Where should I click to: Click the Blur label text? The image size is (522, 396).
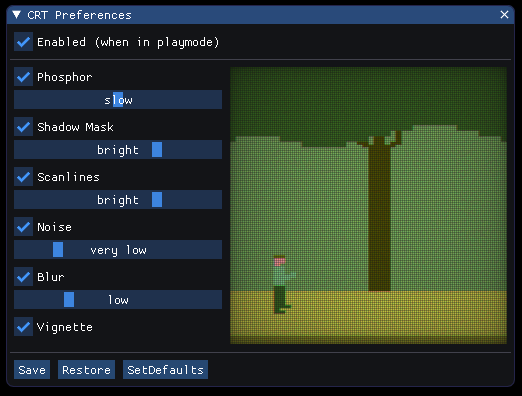pos(51,277)
